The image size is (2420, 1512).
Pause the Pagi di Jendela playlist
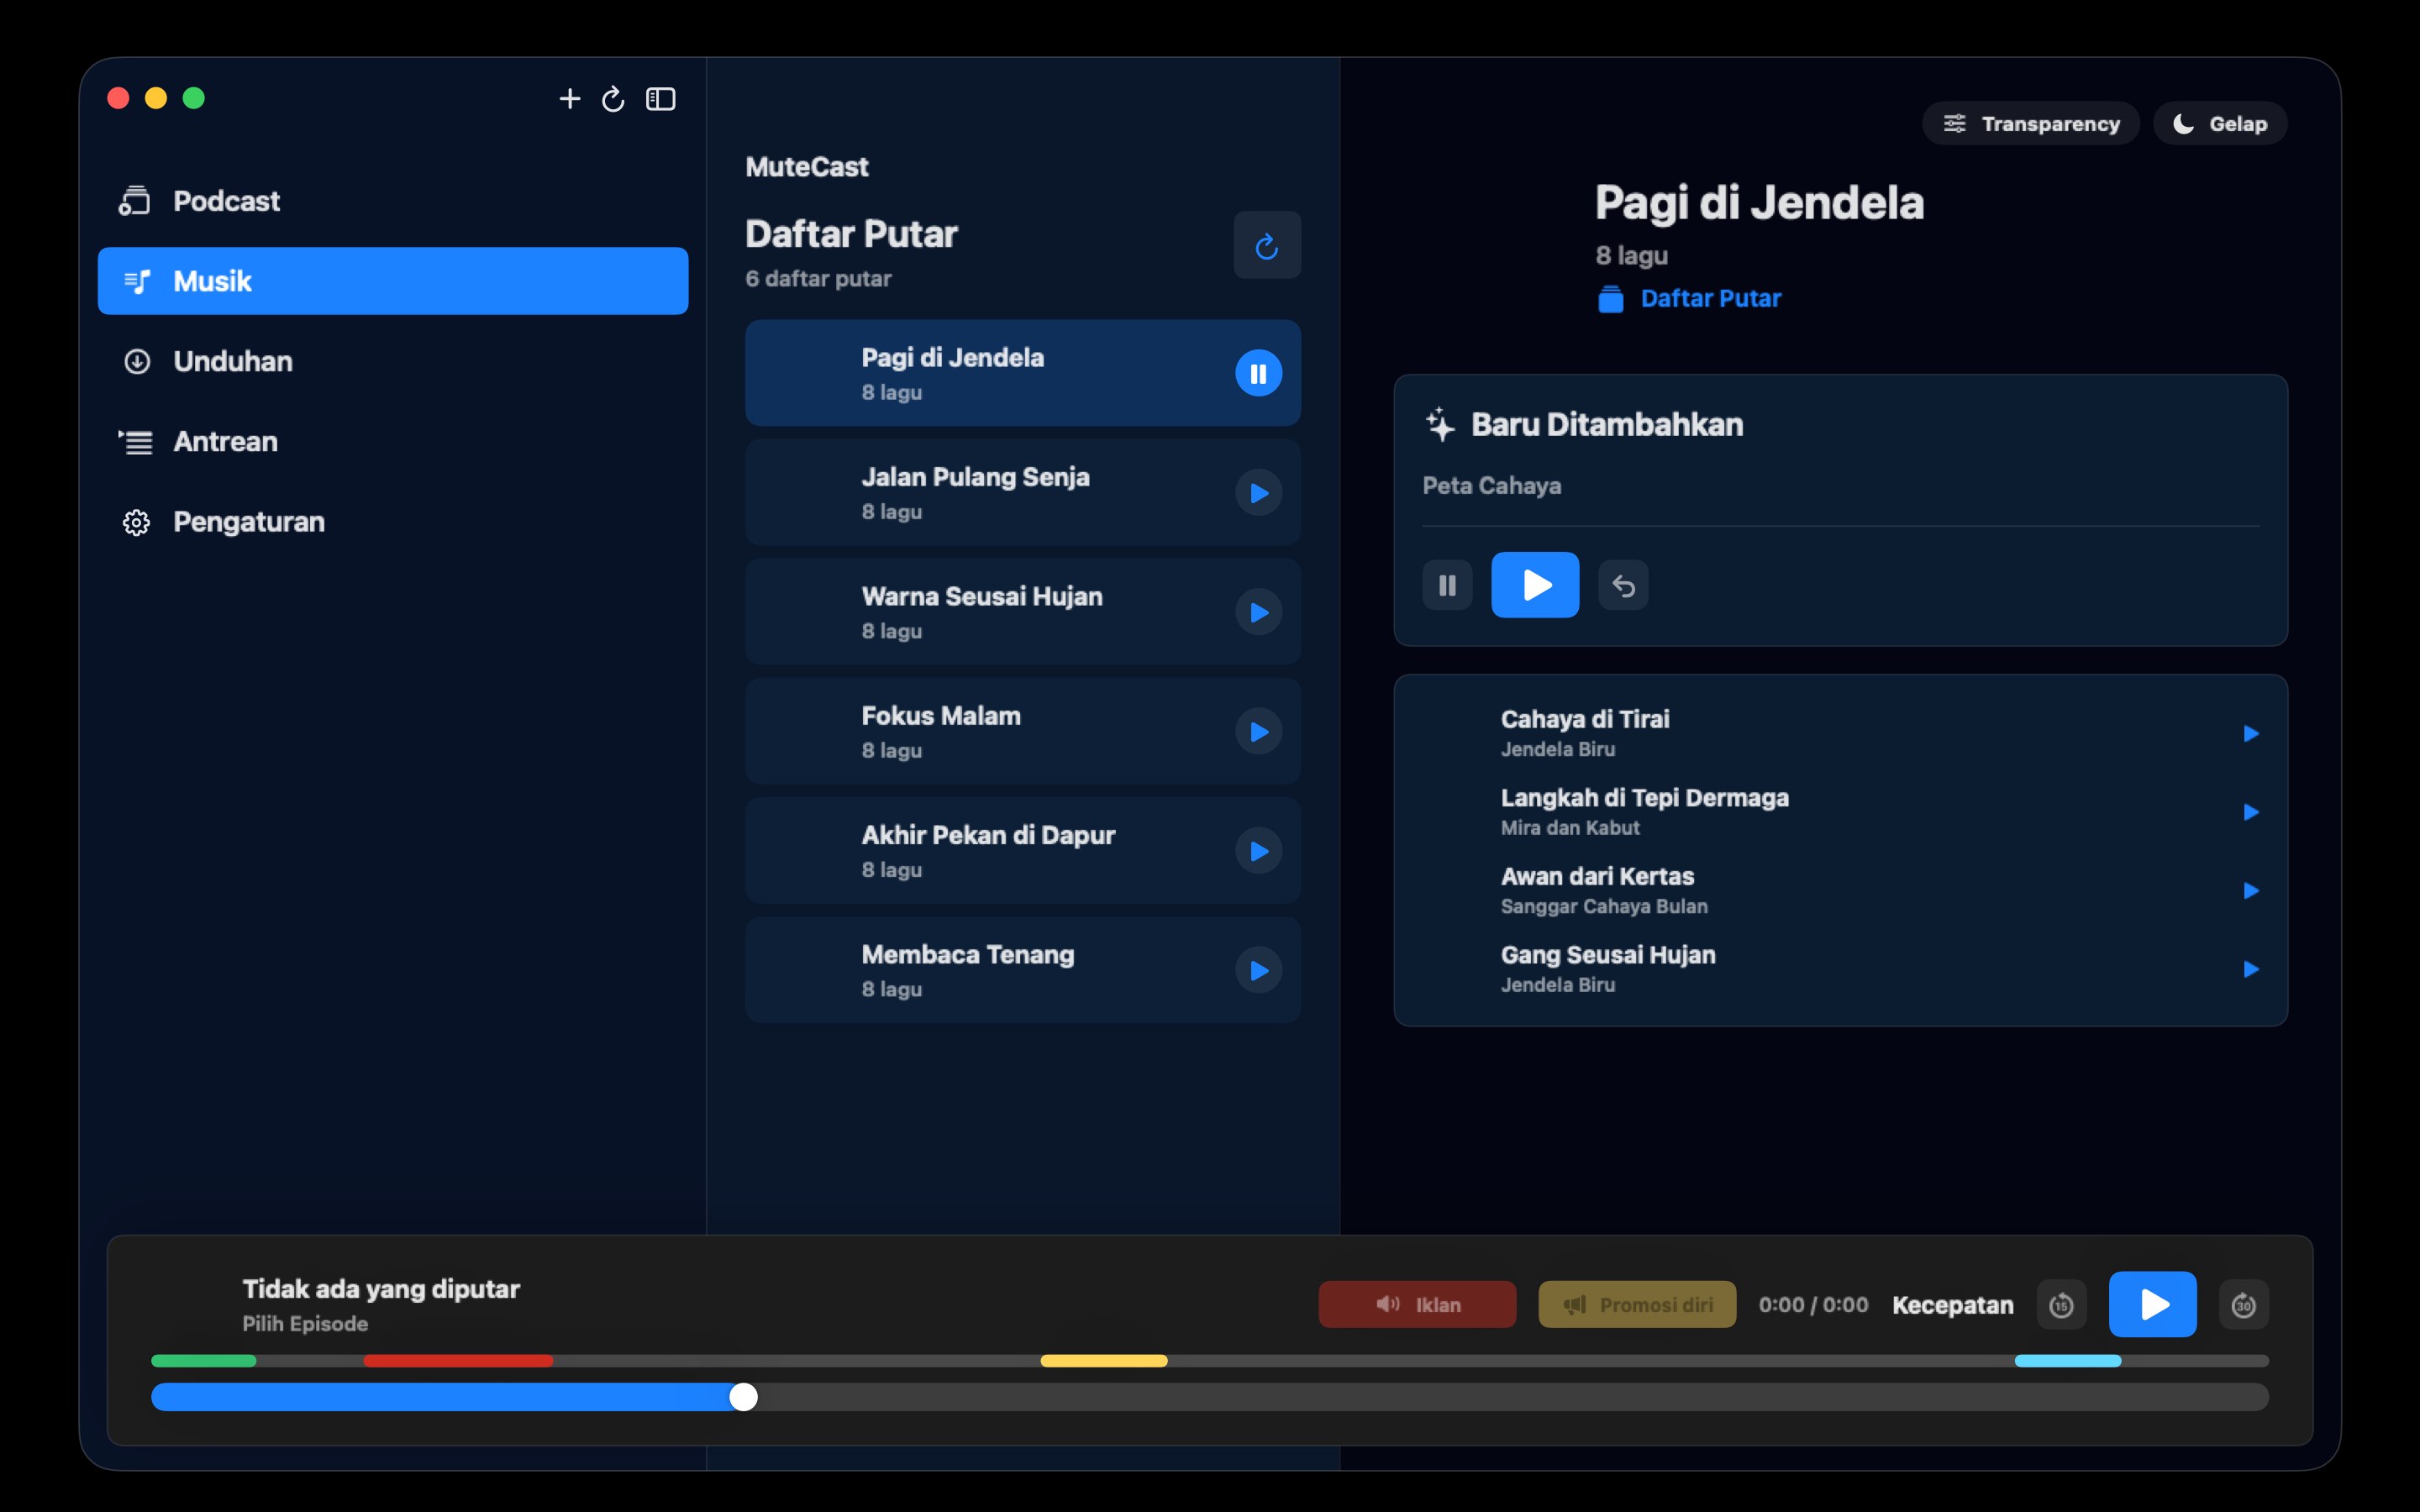[1258, 373]
